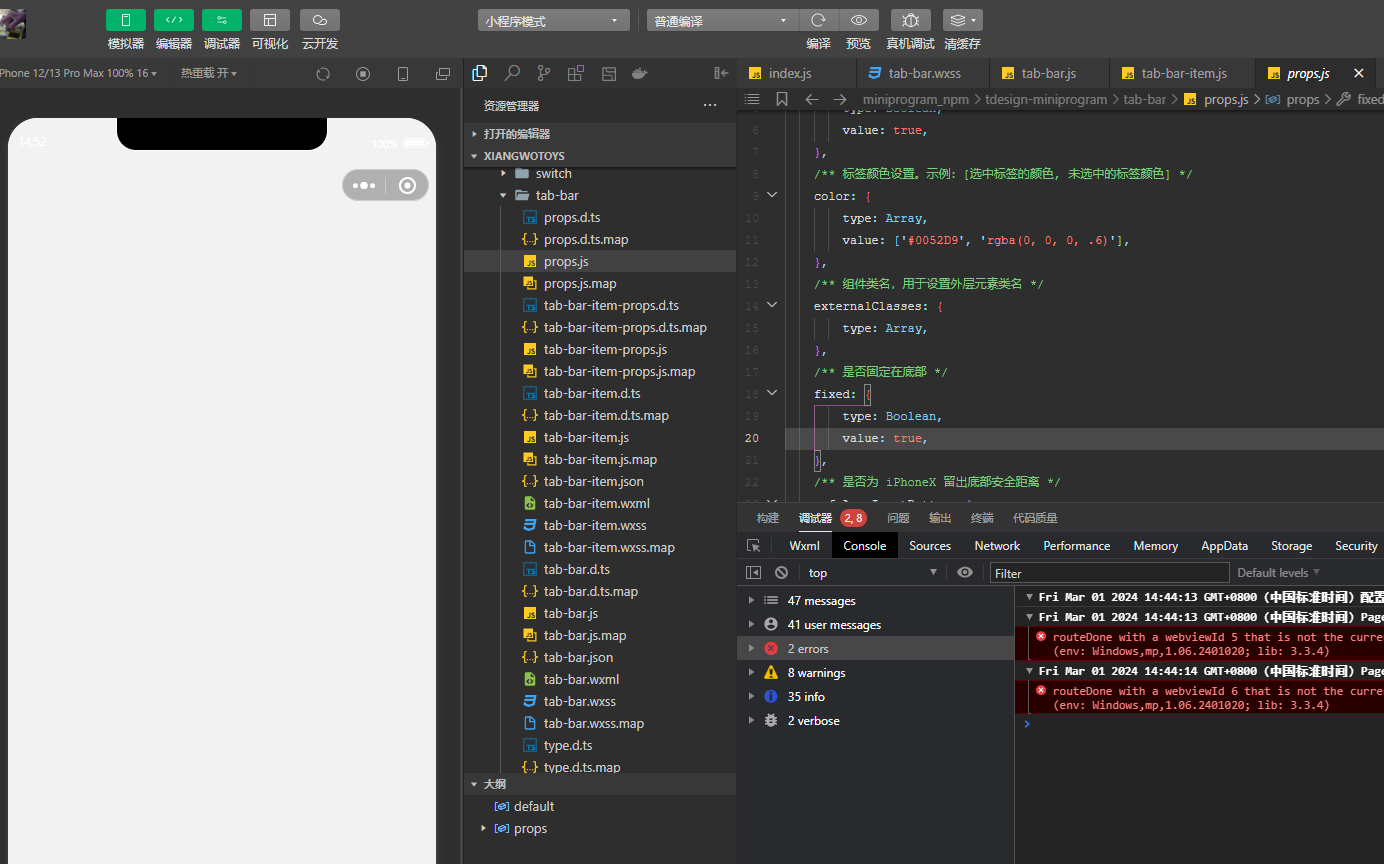Image resolution: width=1384 pixels, height=864 pixels.
Task: Click the miniprogram_npm breadcrumb segment
Action: point(915,99)
